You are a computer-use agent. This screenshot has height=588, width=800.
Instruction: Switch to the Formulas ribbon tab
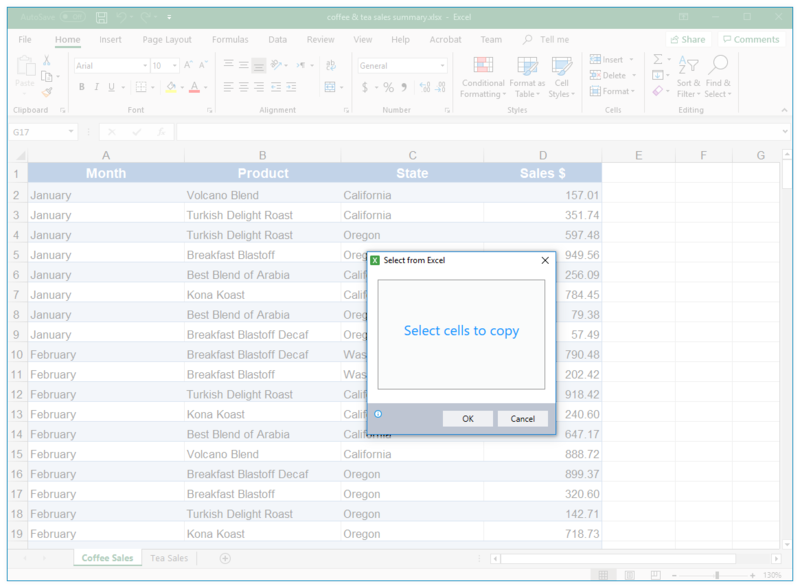point(230,39)
